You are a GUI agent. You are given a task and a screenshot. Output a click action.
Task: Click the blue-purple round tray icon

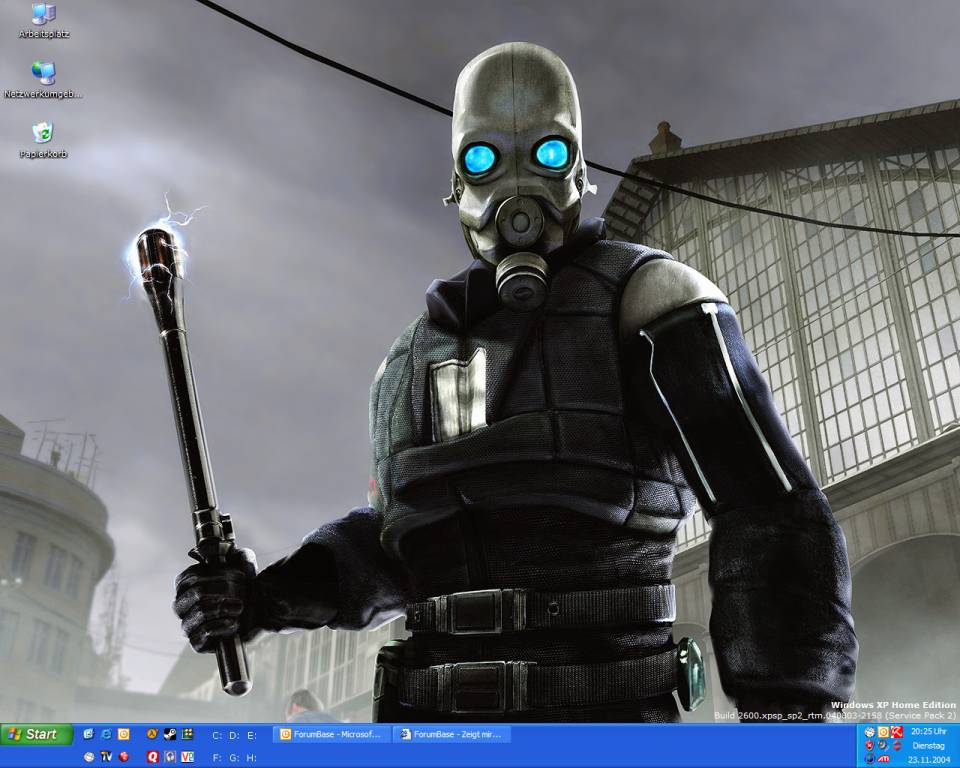tap(869, 759)
